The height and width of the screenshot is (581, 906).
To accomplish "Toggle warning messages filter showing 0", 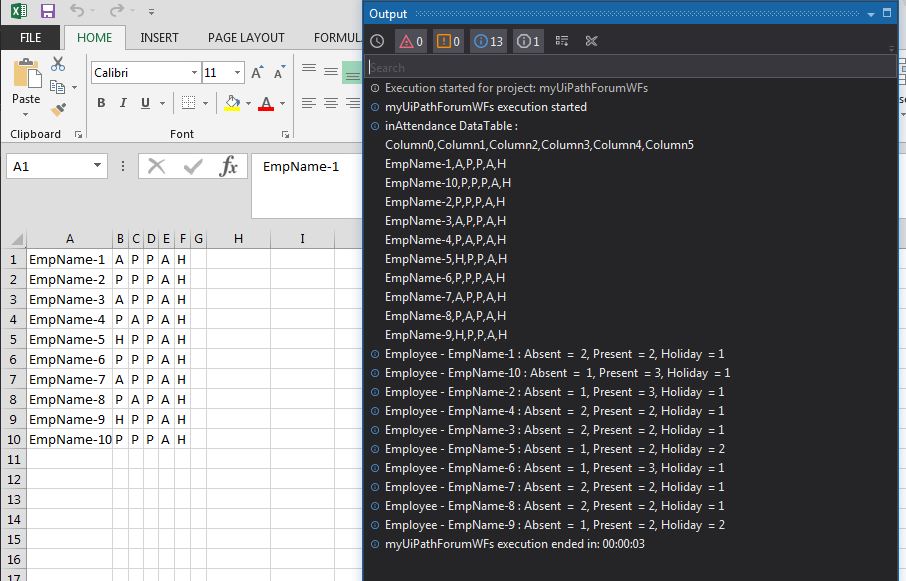I will [x=448, y=41].
